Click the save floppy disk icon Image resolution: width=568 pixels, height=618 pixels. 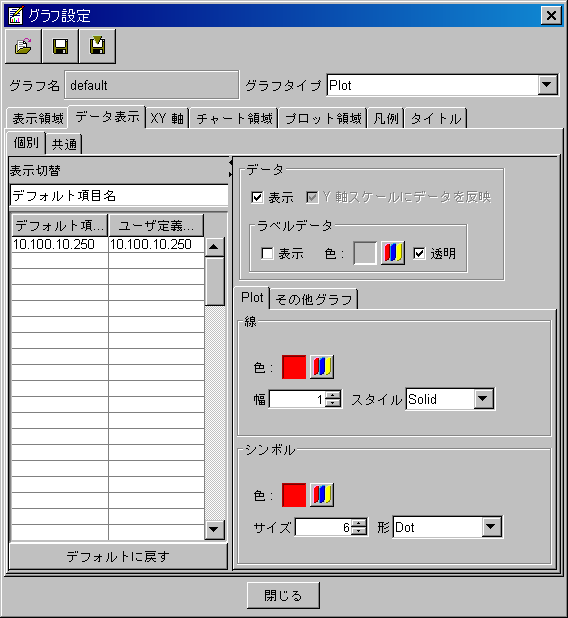click(60, 46)
